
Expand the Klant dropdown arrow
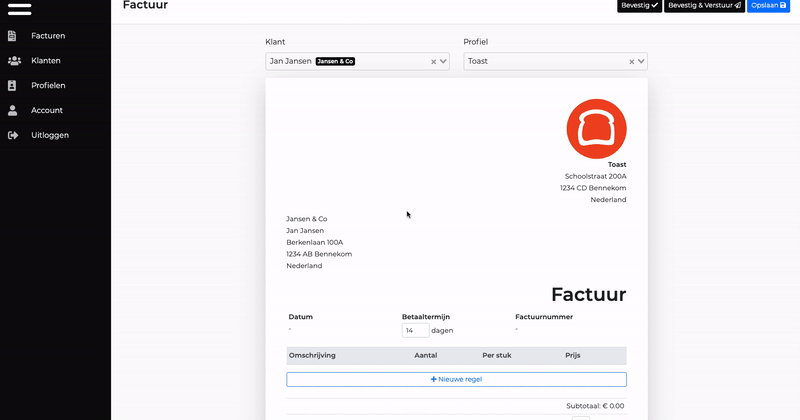point(443,61)
